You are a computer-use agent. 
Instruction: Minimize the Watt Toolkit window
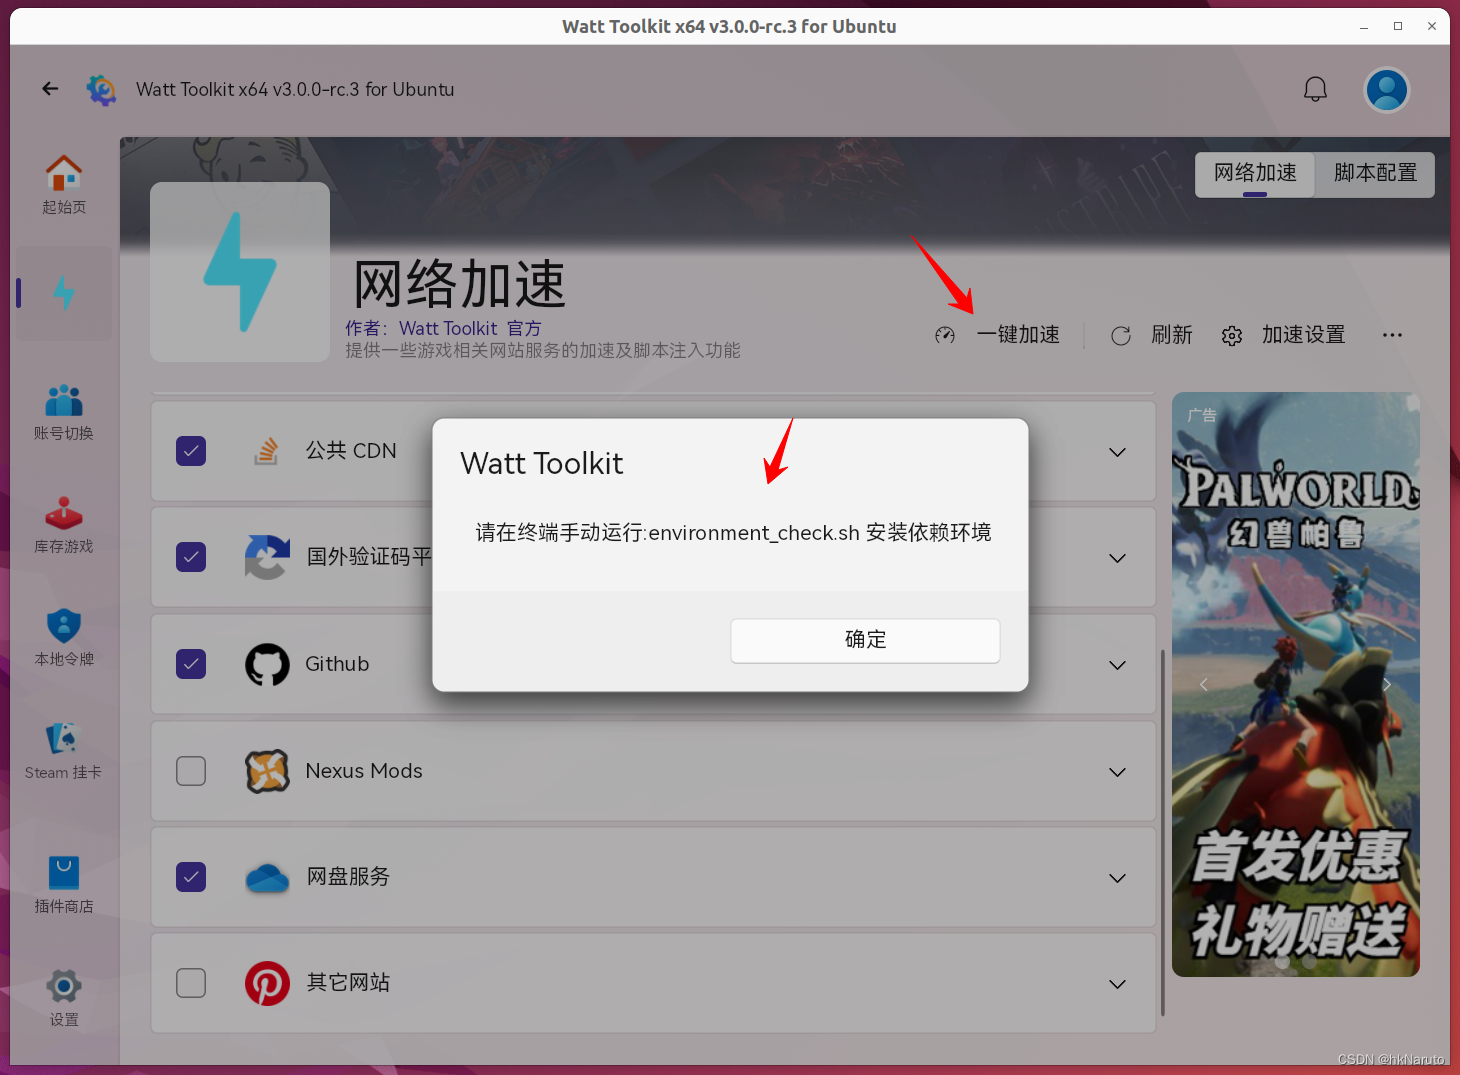click(x=1364, y=27)
